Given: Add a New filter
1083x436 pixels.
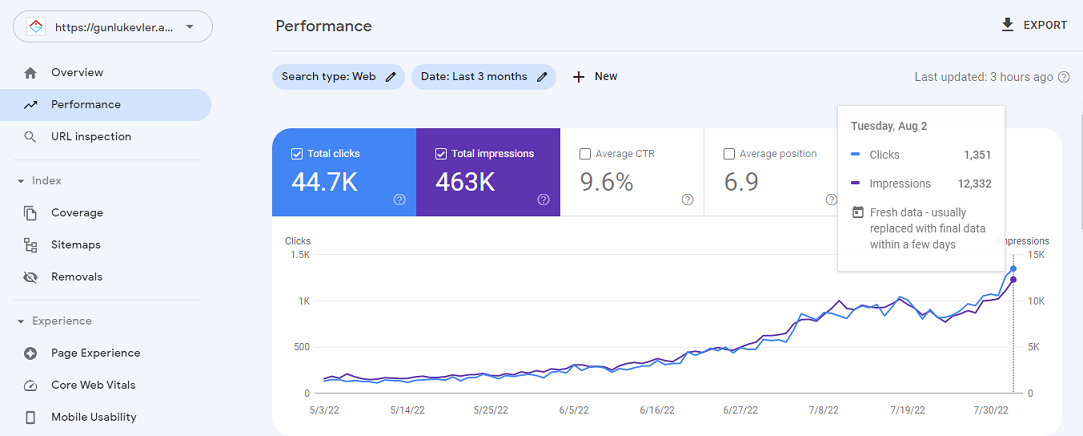Looking at the screenshot, I should coord(595,77).
